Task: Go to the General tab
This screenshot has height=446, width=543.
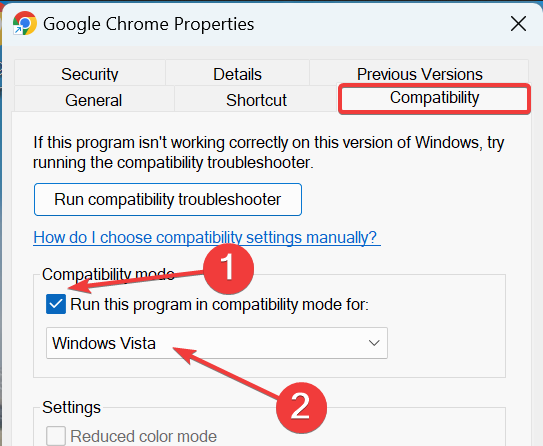Action: 94,100
